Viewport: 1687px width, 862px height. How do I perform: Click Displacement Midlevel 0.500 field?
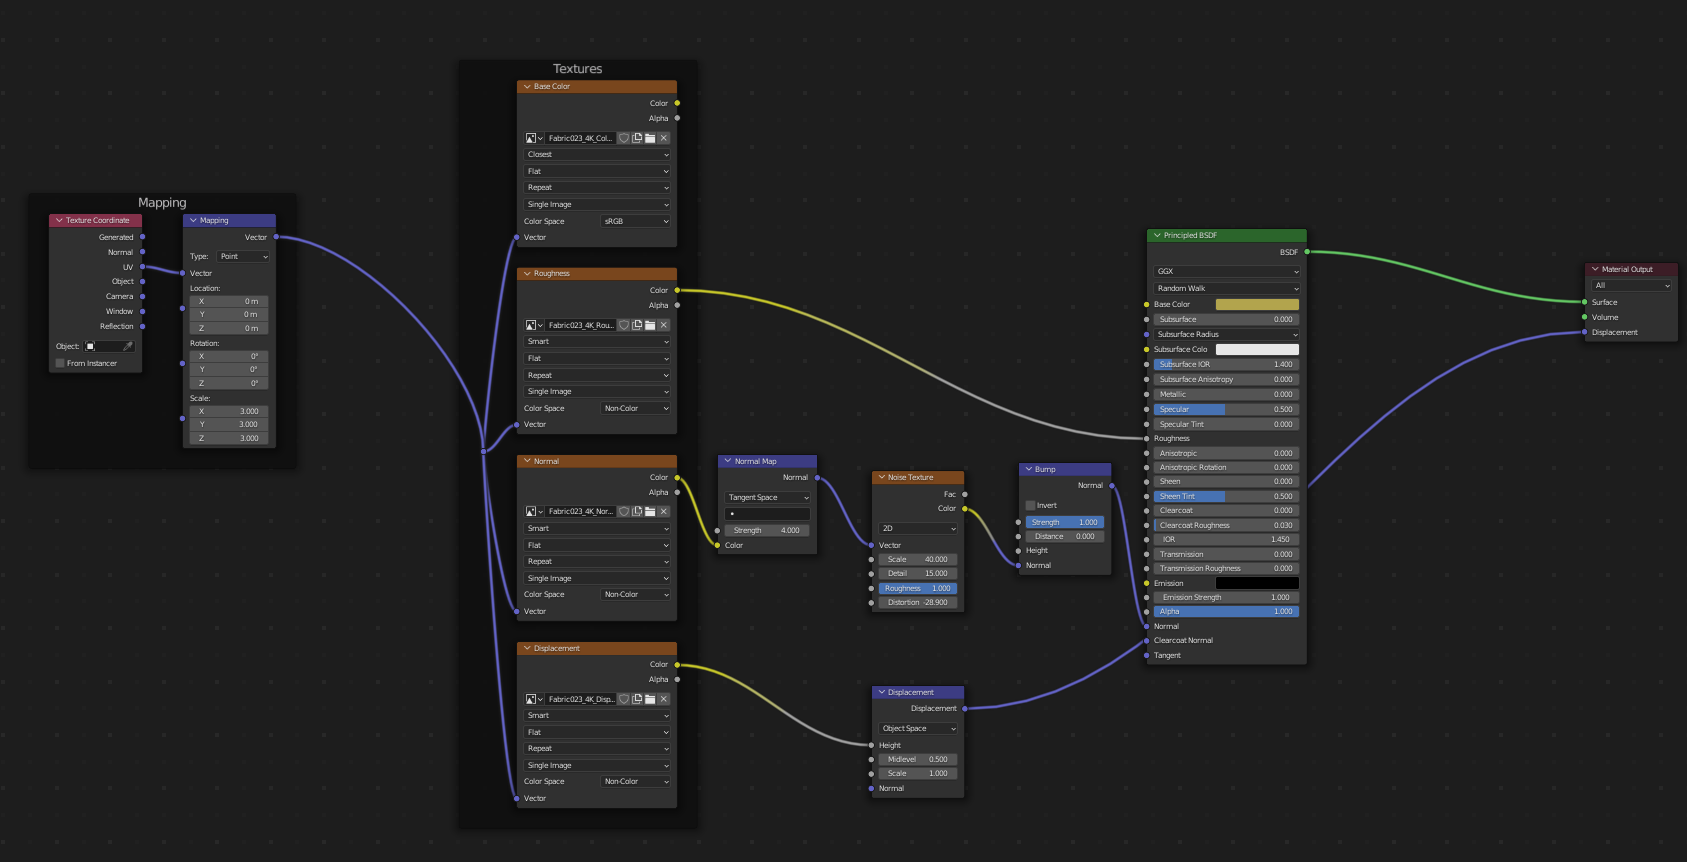[918, 759]
